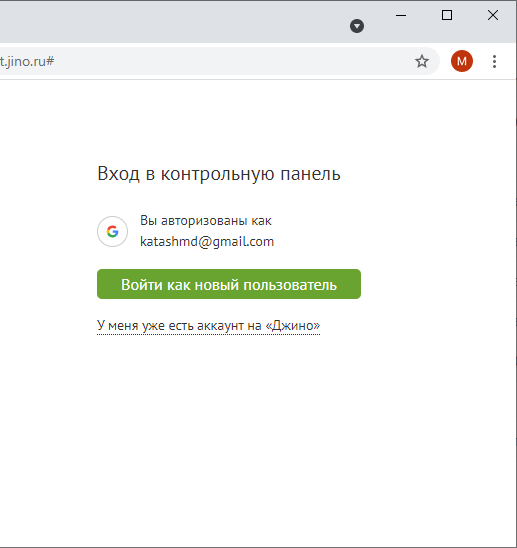Bookmark this page with the star icon

click(x=422, y=61)
